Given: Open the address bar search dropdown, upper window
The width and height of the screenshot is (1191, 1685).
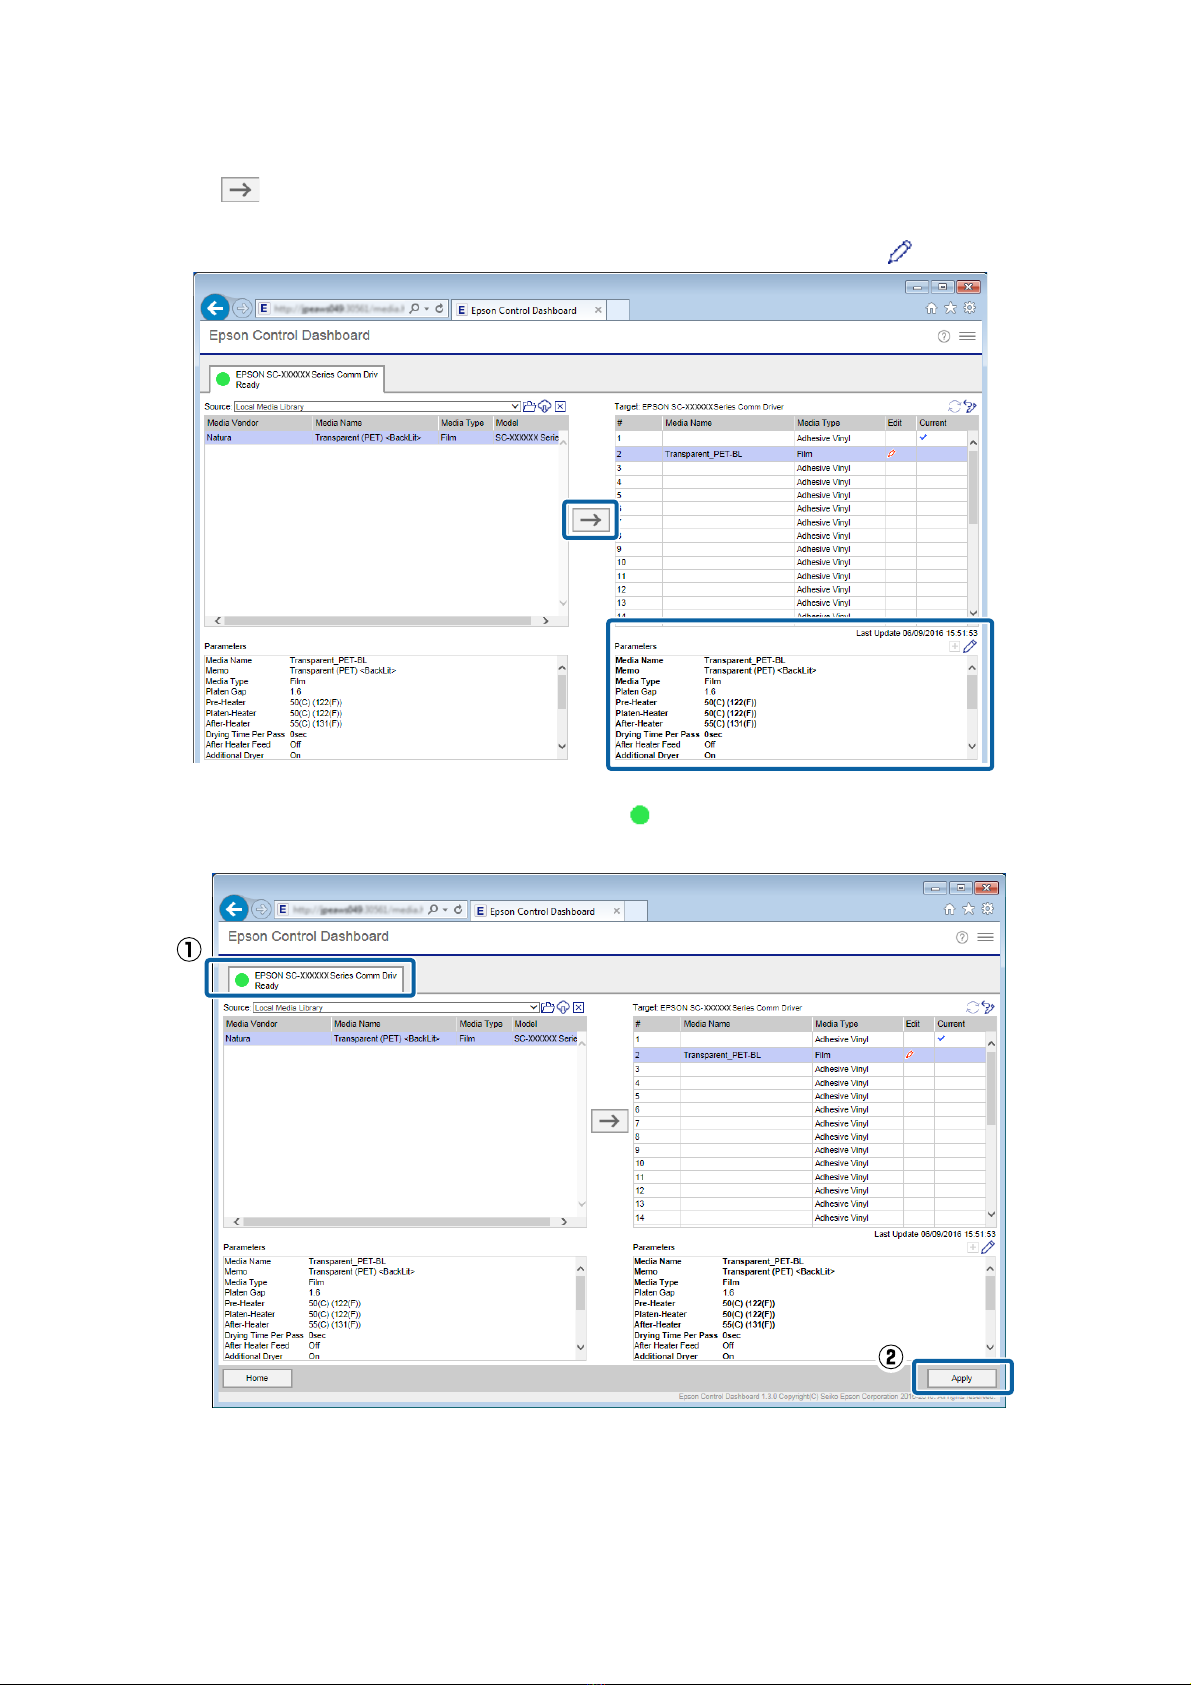Looking at the screenshot, I should click(x=427, y=309).
